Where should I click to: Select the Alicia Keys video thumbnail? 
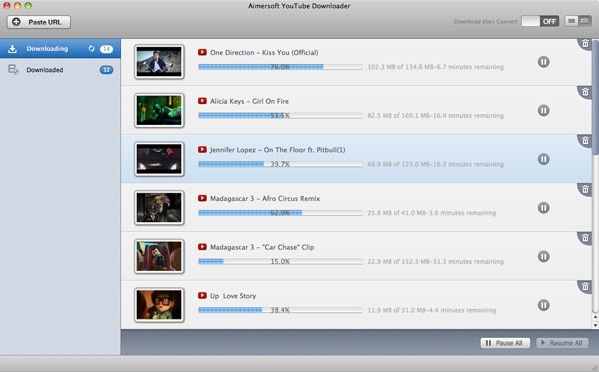click(x=159, y=110)
